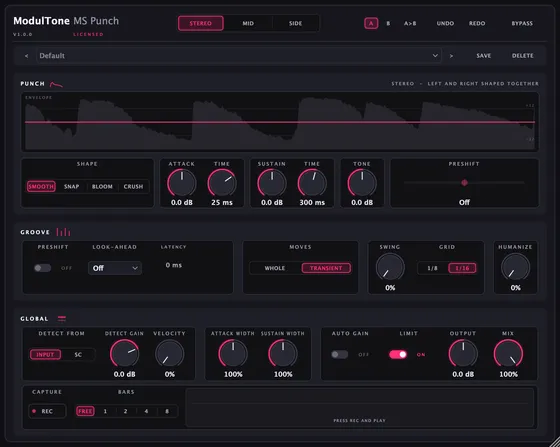
Task: Click the Velocity knob
Action: pyautogui.click(x=170, y=353)
